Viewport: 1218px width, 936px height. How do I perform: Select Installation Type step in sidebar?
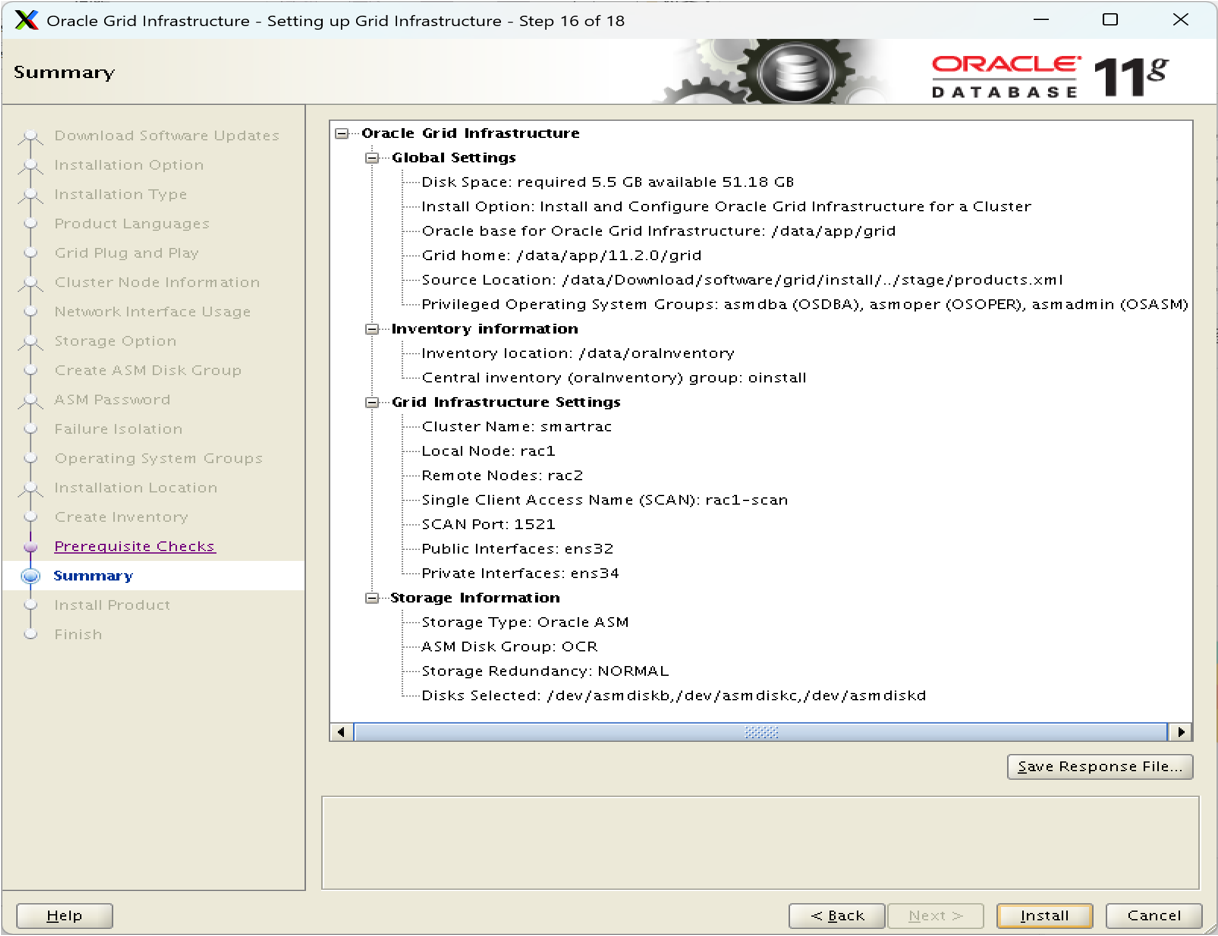[121, 194]
